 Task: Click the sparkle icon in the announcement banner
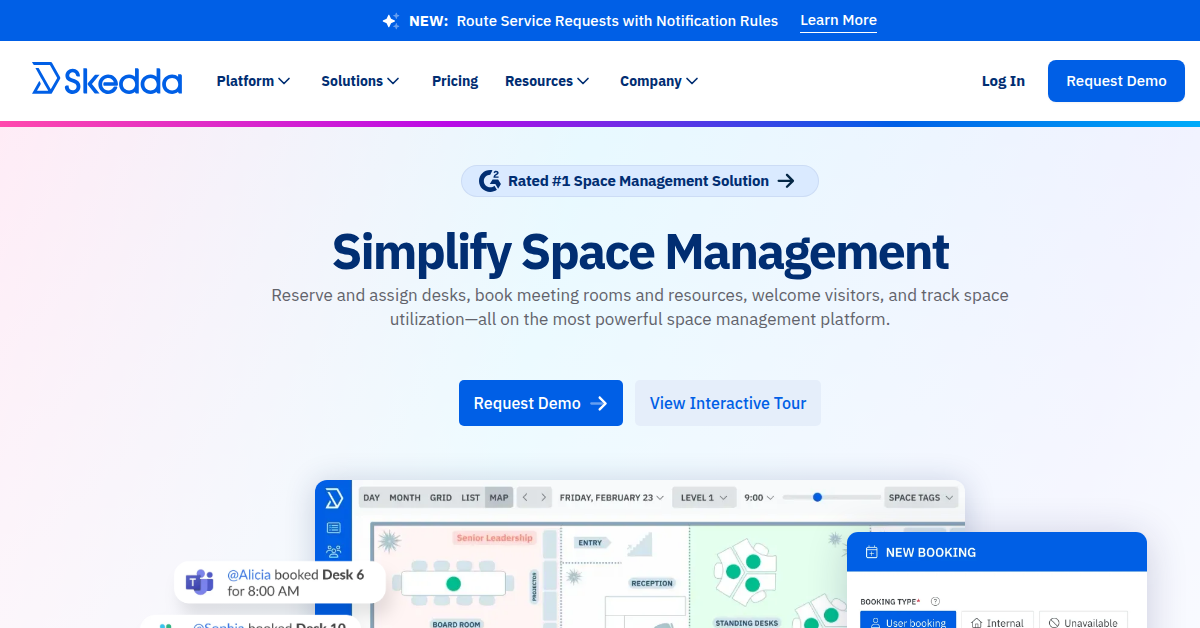pyautogui.click(x=391, y=21)
